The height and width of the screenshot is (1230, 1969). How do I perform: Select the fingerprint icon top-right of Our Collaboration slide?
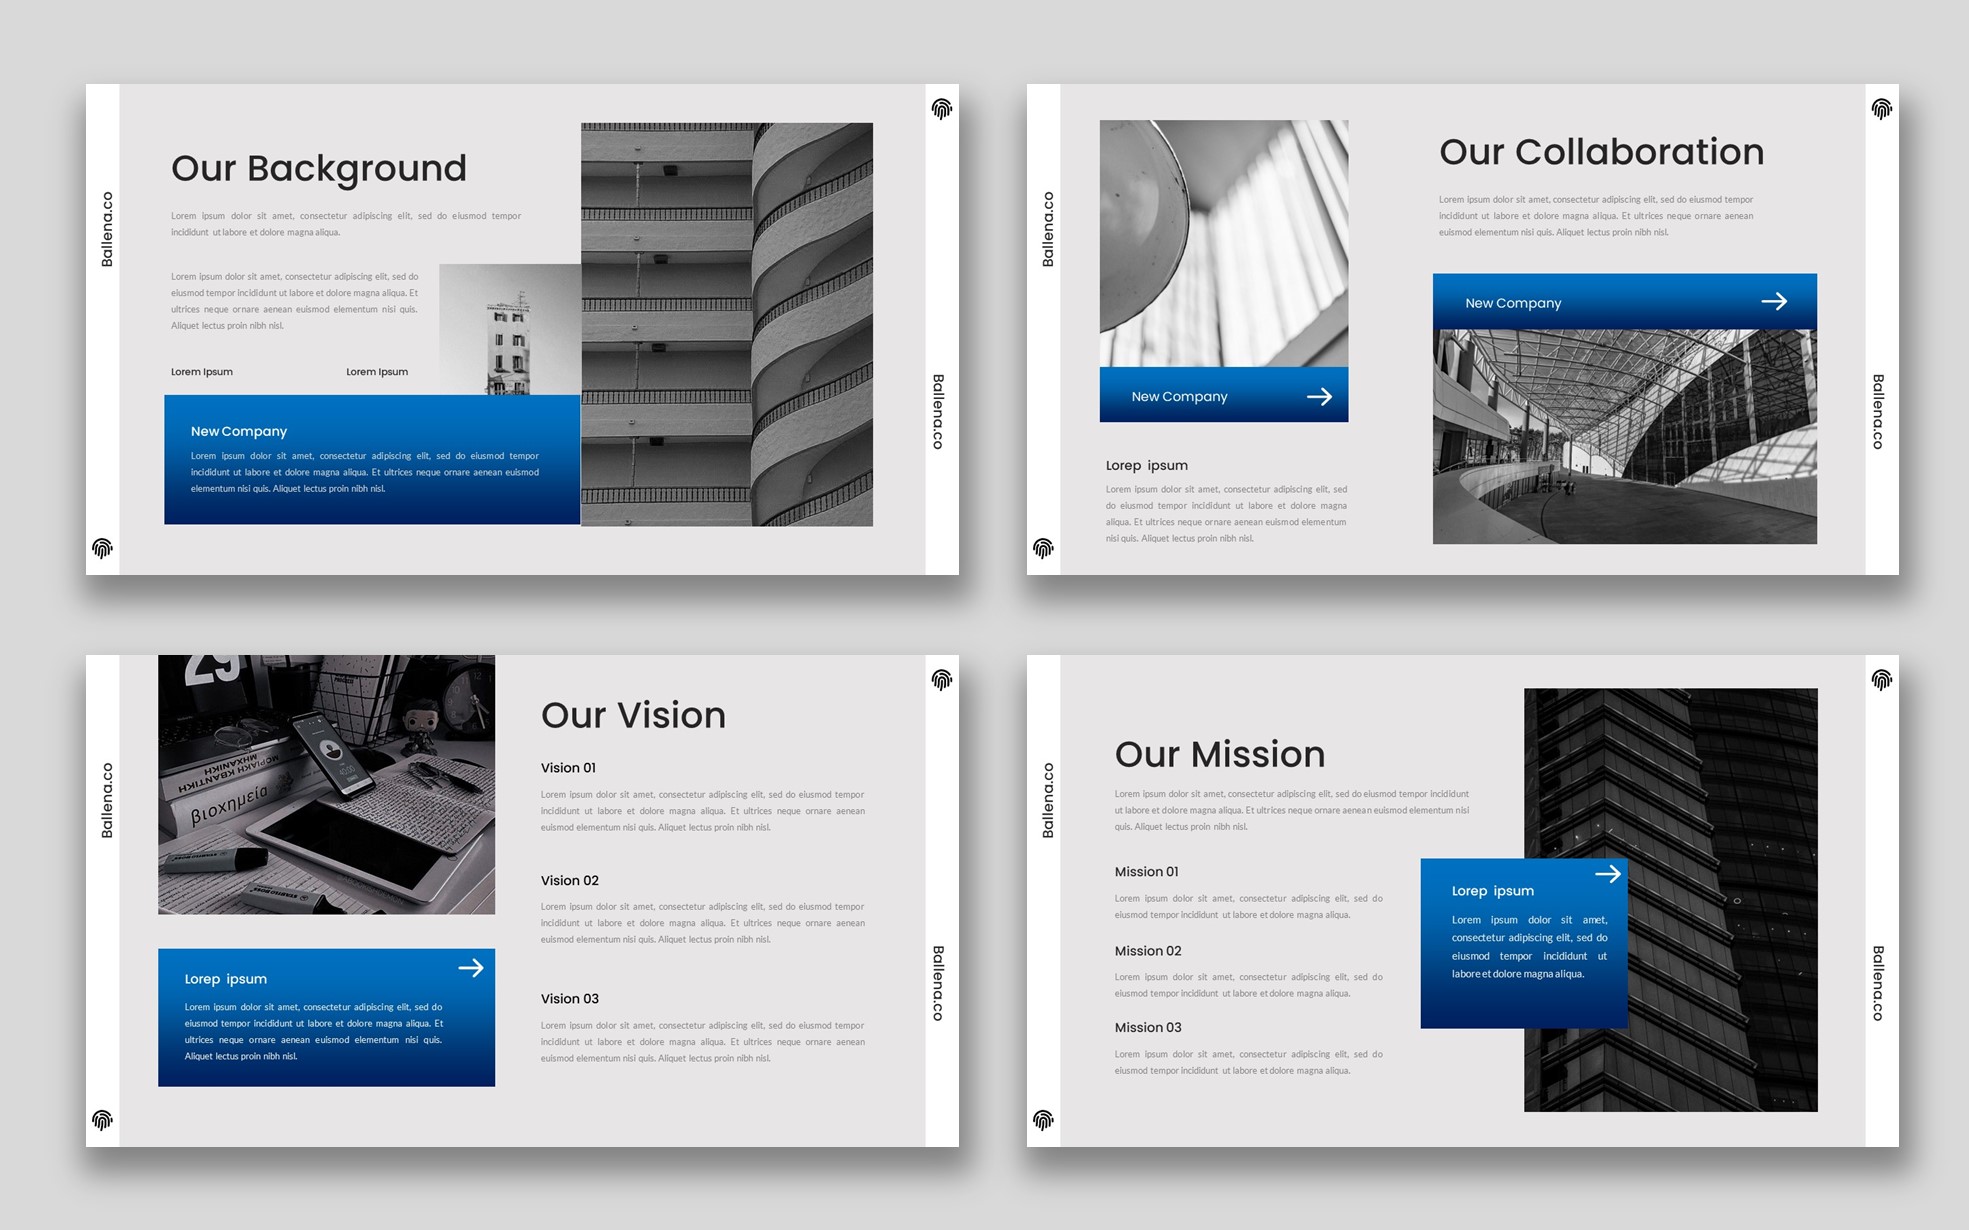(x=1881, y=110)
